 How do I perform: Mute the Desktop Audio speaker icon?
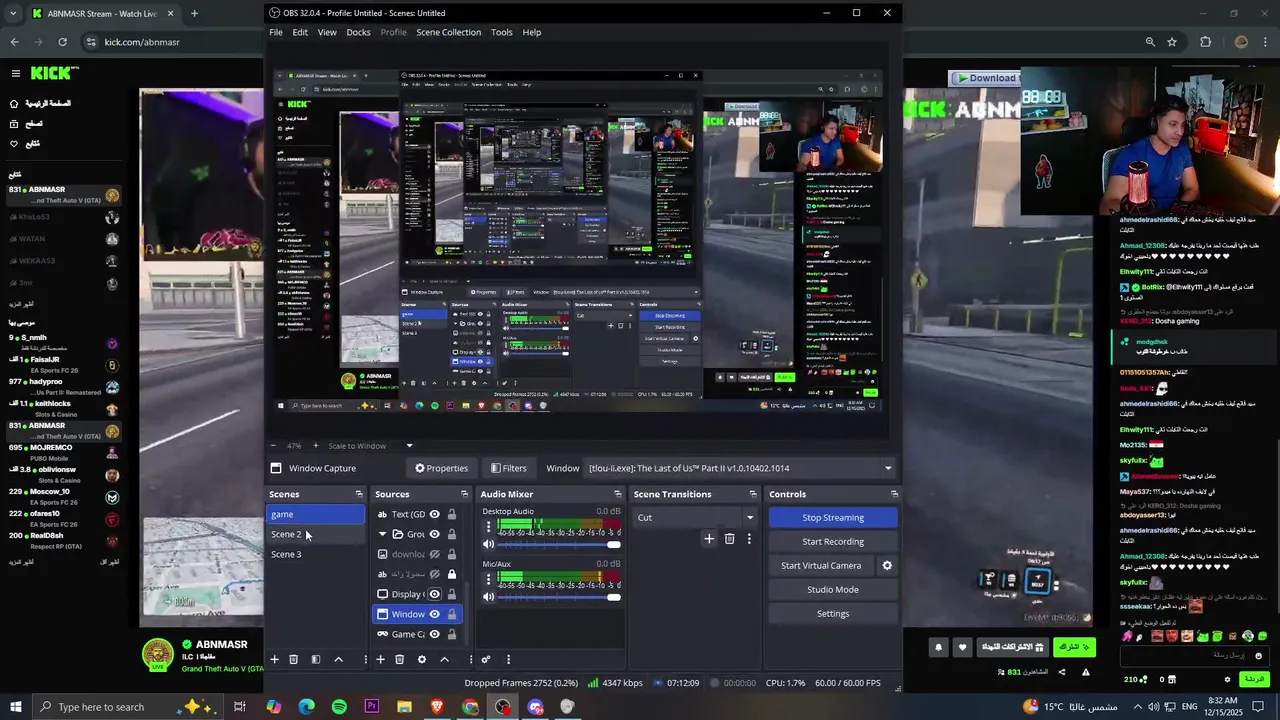coord(488,544)
